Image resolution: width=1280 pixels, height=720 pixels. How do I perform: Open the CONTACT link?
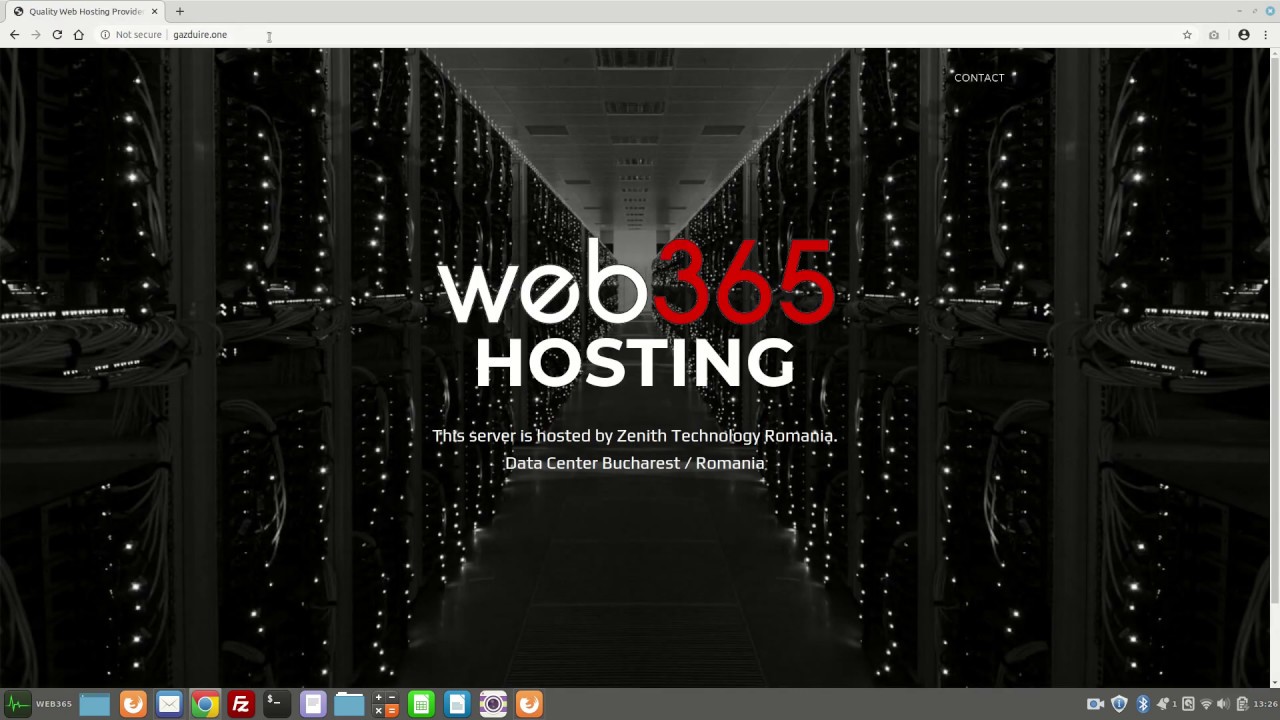(x=979, y=77)
